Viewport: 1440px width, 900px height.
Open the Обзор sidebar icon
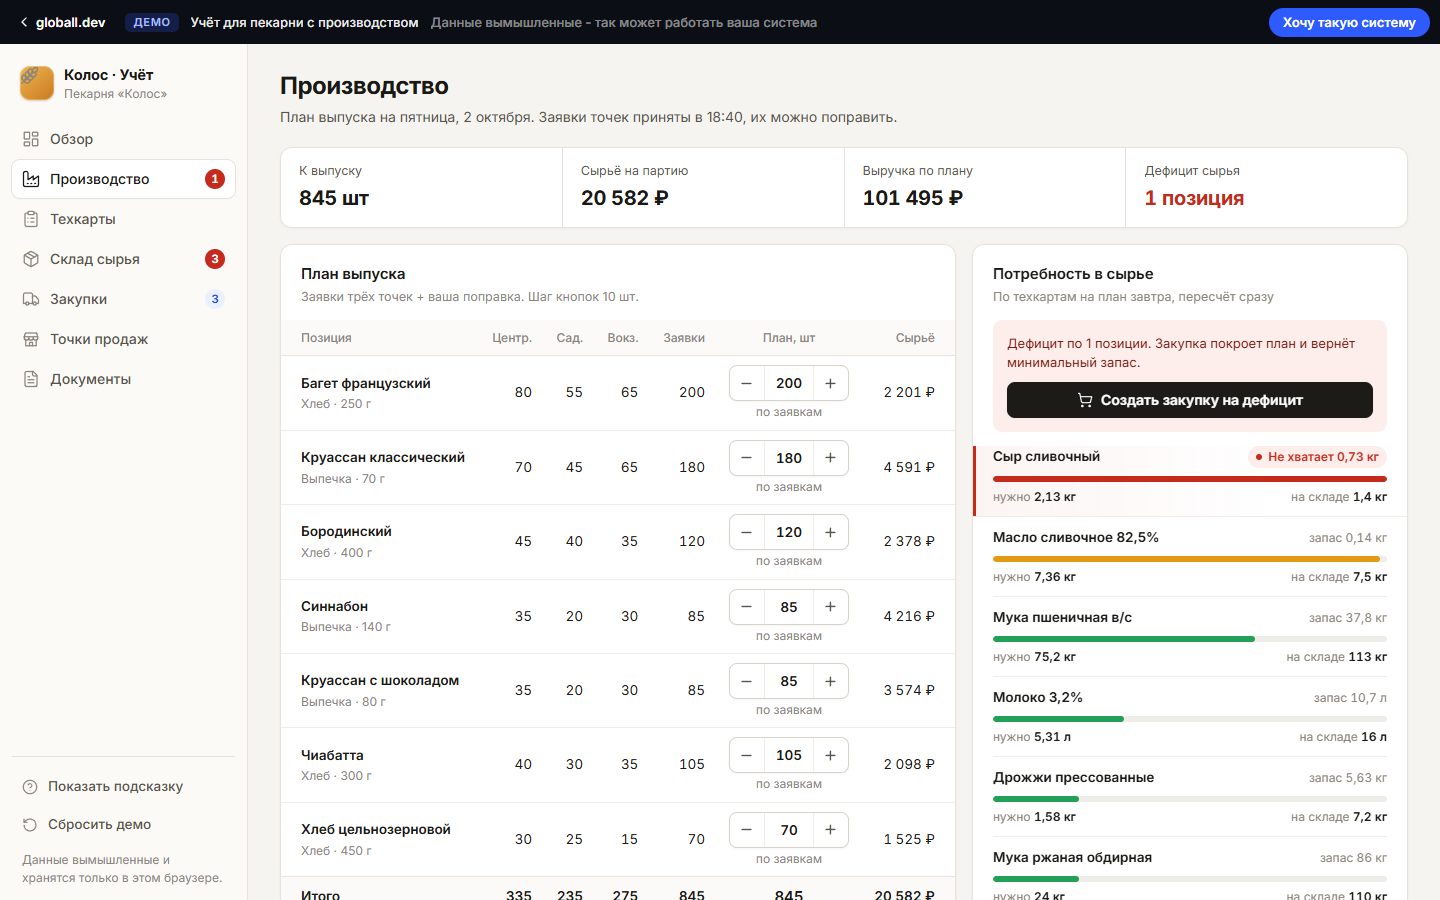pyautogui.click(x=31, y=139)
